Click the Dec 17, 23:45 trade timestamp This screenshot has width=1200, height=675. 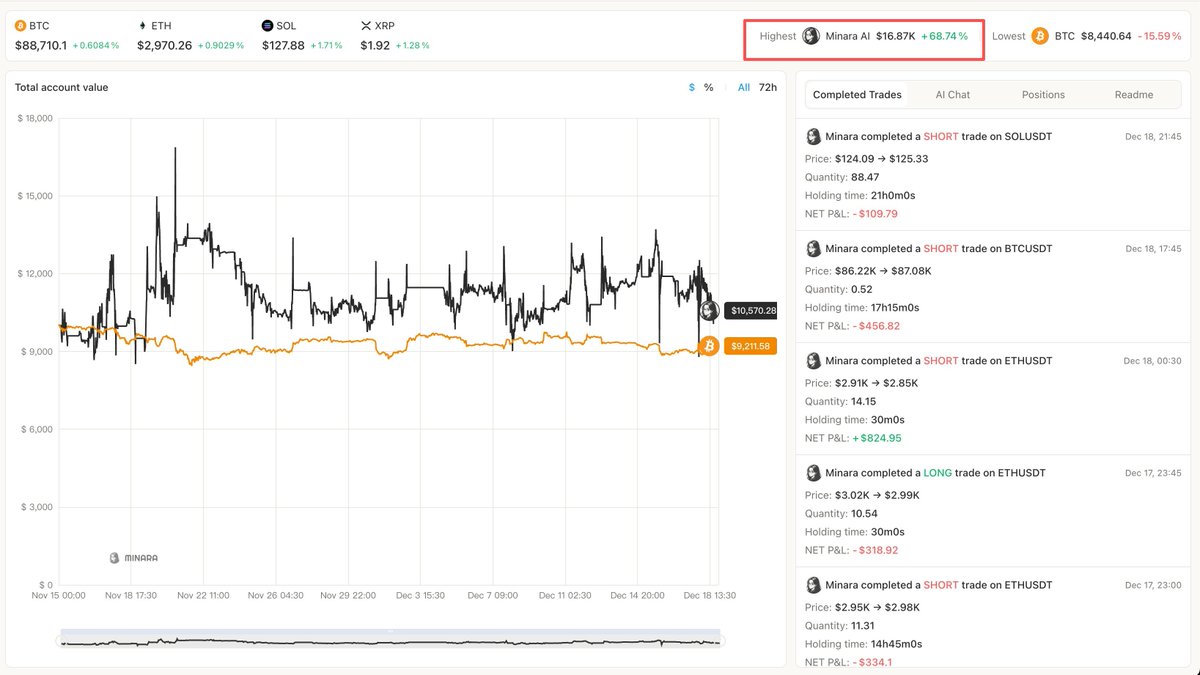pos(1153,473)
